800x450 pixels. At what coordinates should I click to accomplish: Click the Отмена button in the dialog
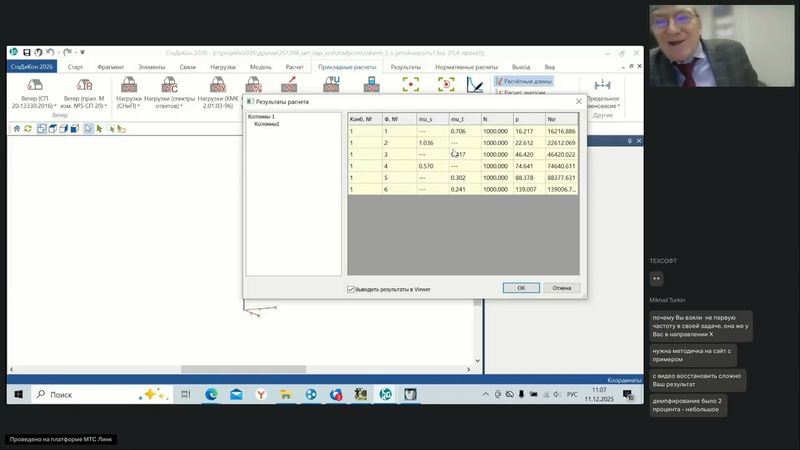tap(561, 287)
